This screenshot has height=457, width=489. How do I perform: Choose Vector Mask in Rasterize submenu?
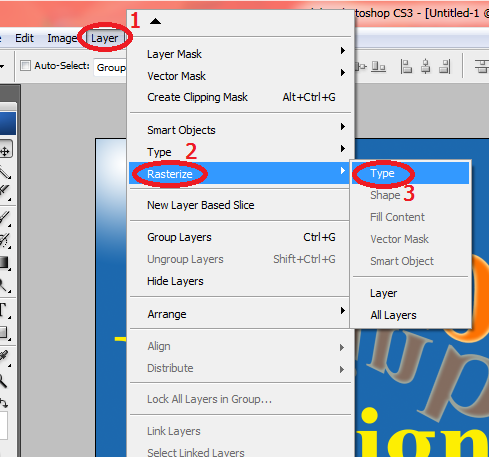(411, 239)
